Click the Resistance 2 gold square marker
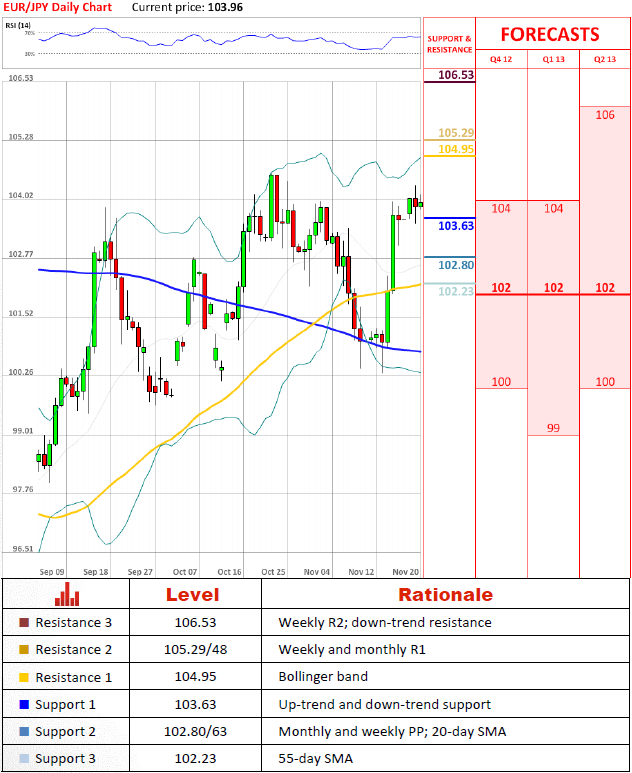 [24, 650]
